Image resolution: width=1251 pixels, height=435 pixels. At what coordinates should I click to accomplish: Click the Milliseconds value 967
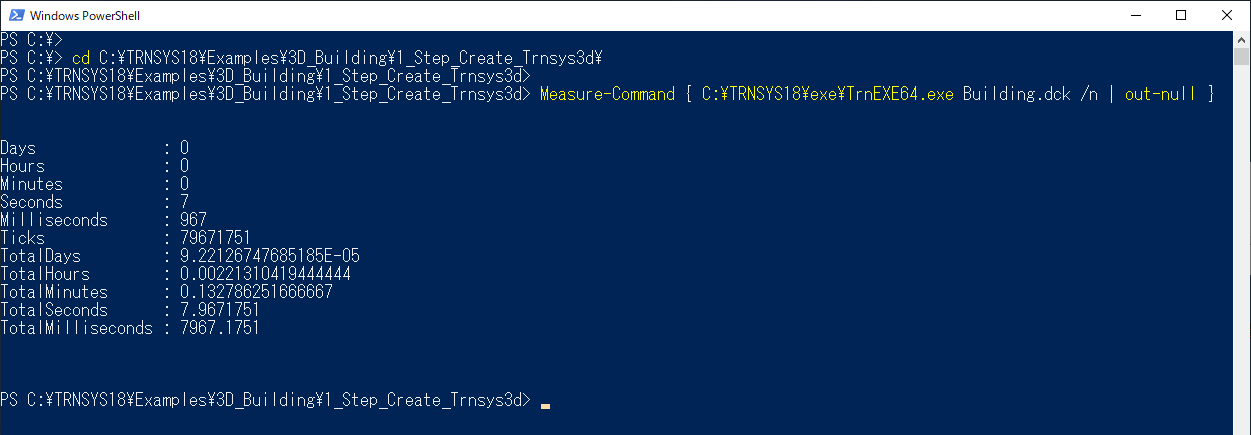point(193,220)
